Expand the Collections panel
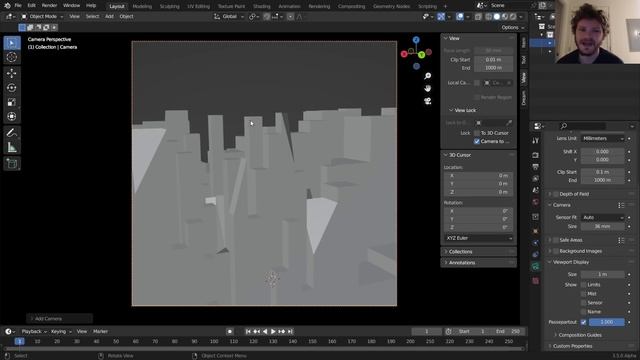The image size is (640, 360). [478, 251]
